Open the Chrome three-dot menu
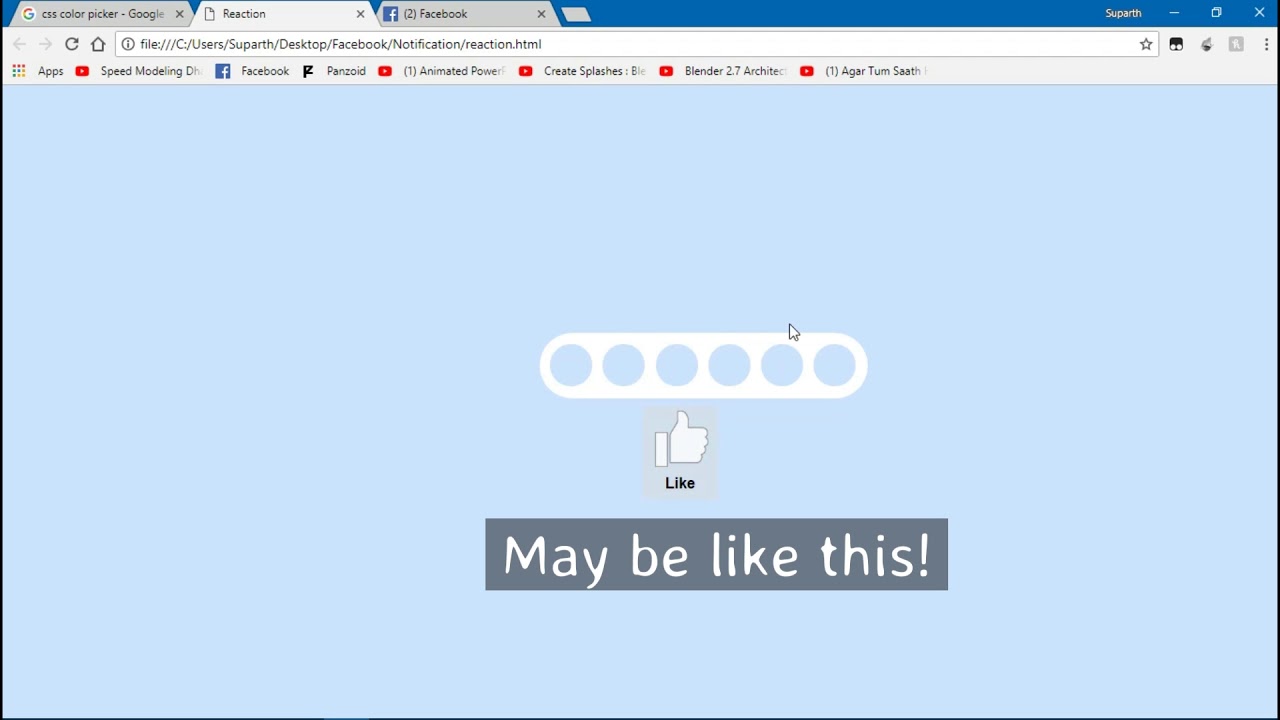Image resolution: width=1280 pixels, height=720 pixels. [1266, 44]
